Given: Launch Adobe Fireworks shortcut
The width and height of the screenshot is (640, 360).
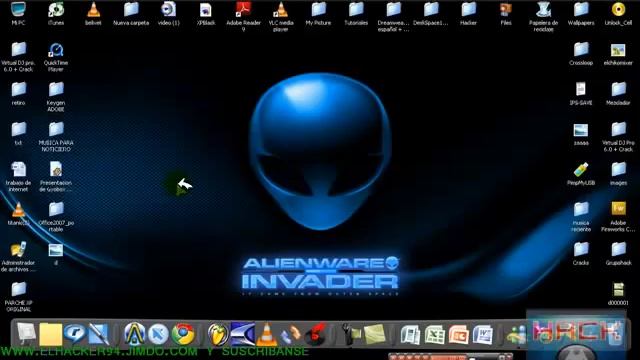Looking at the screenshot, I should click(618, 210).
